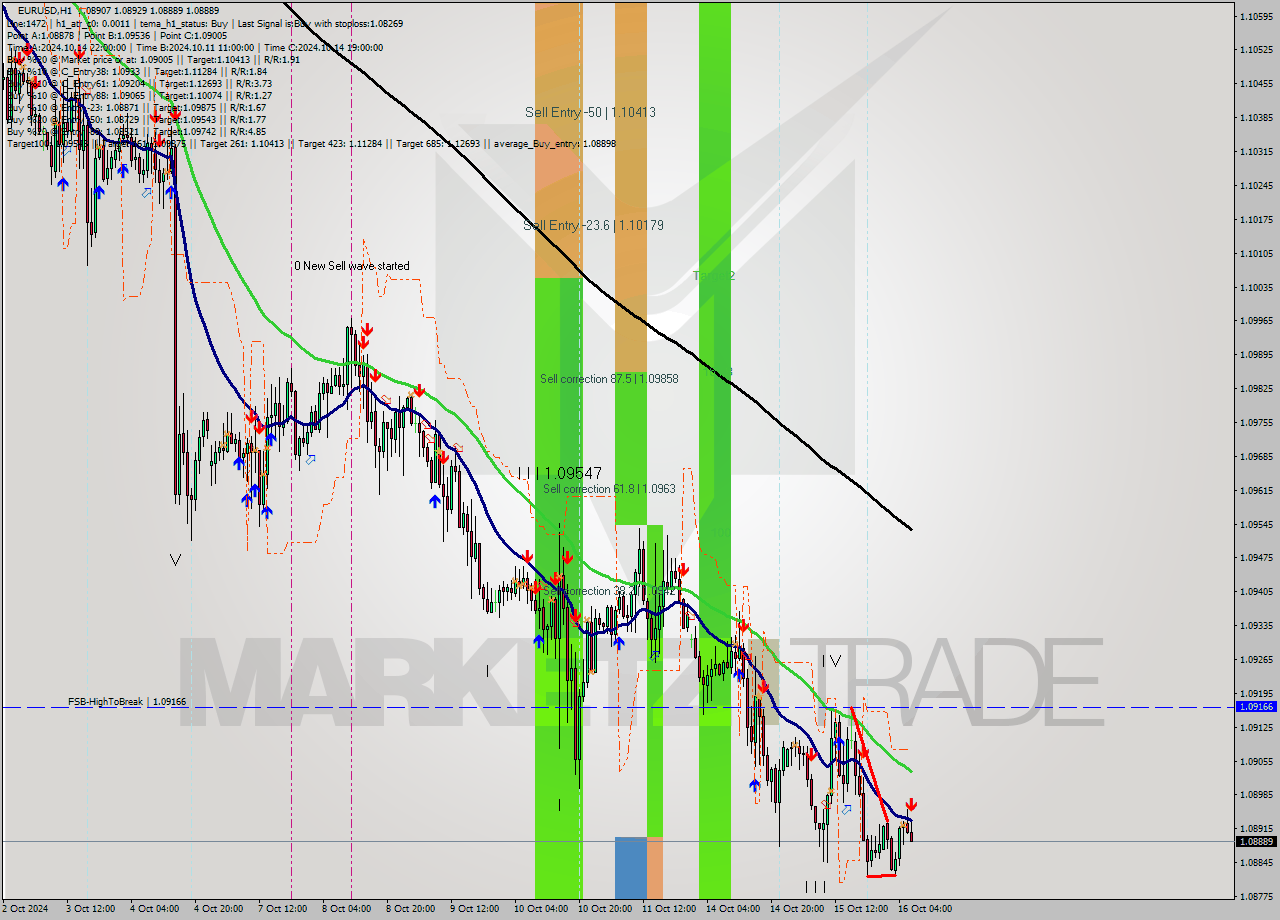Click the 1.10035 price axis label
This screenshot has height=920, width=1280.
1256,287
